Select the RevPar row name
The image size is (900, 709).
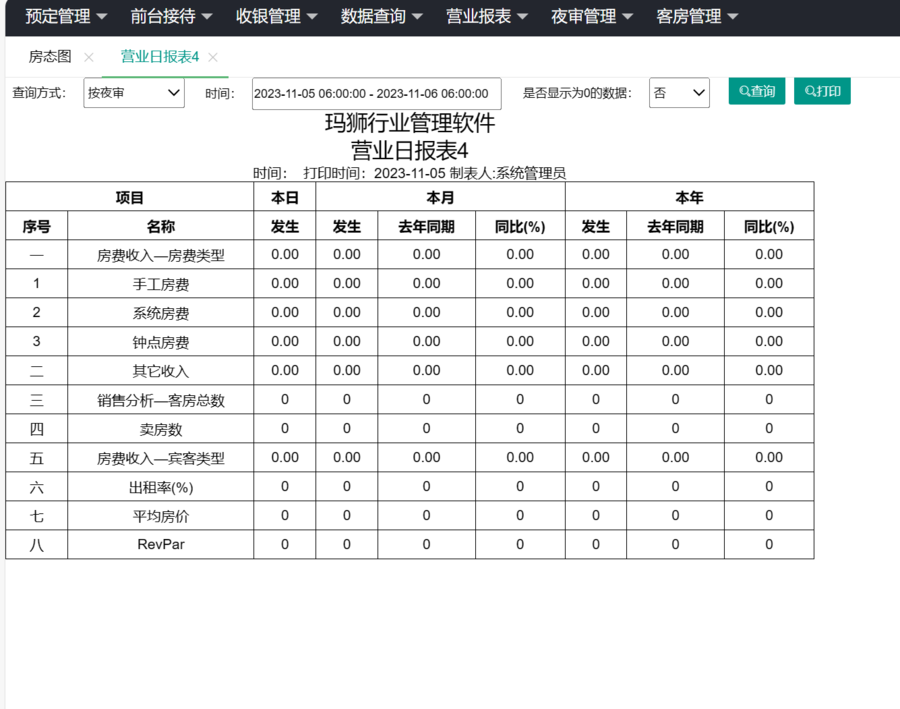tap(161, 544)
